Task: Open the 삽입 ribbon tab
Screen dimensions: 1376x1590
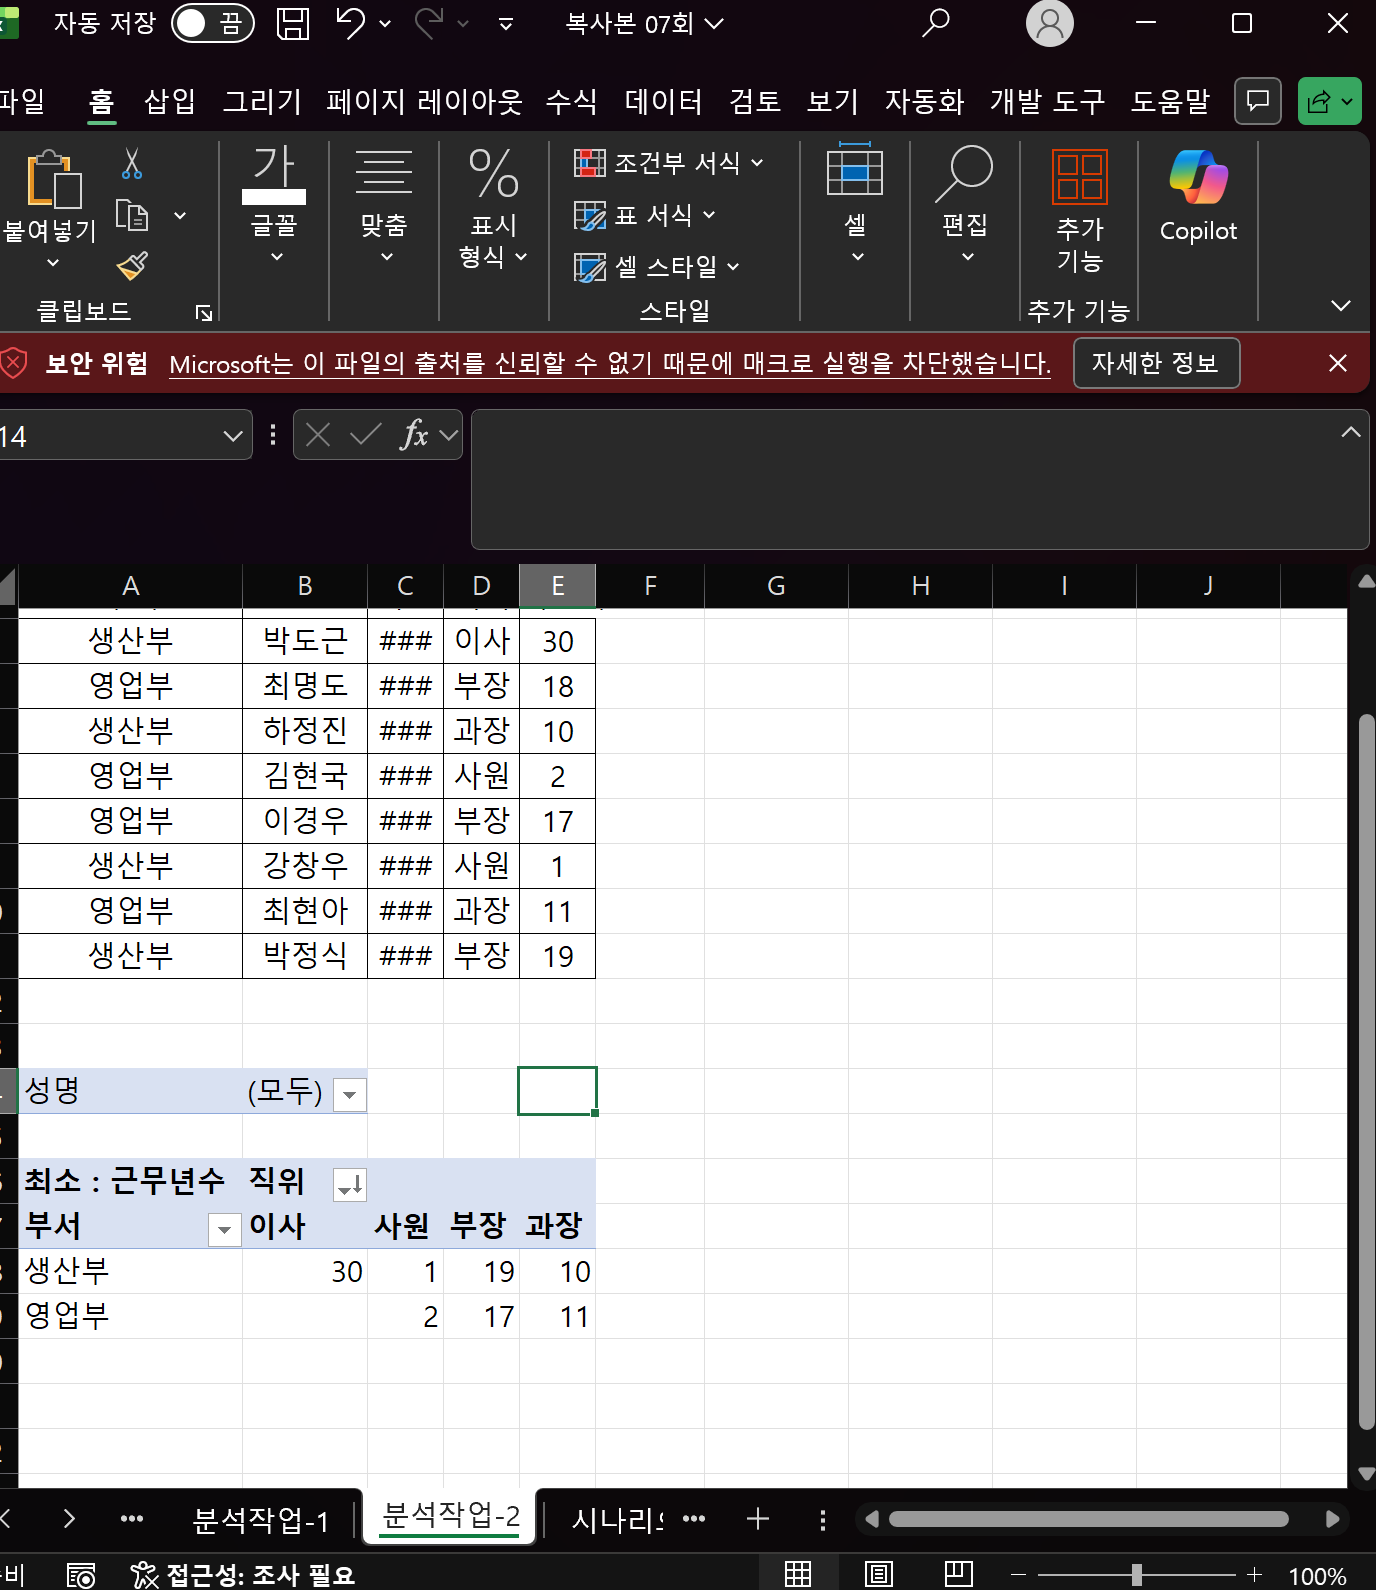Action: click(169, 101)
